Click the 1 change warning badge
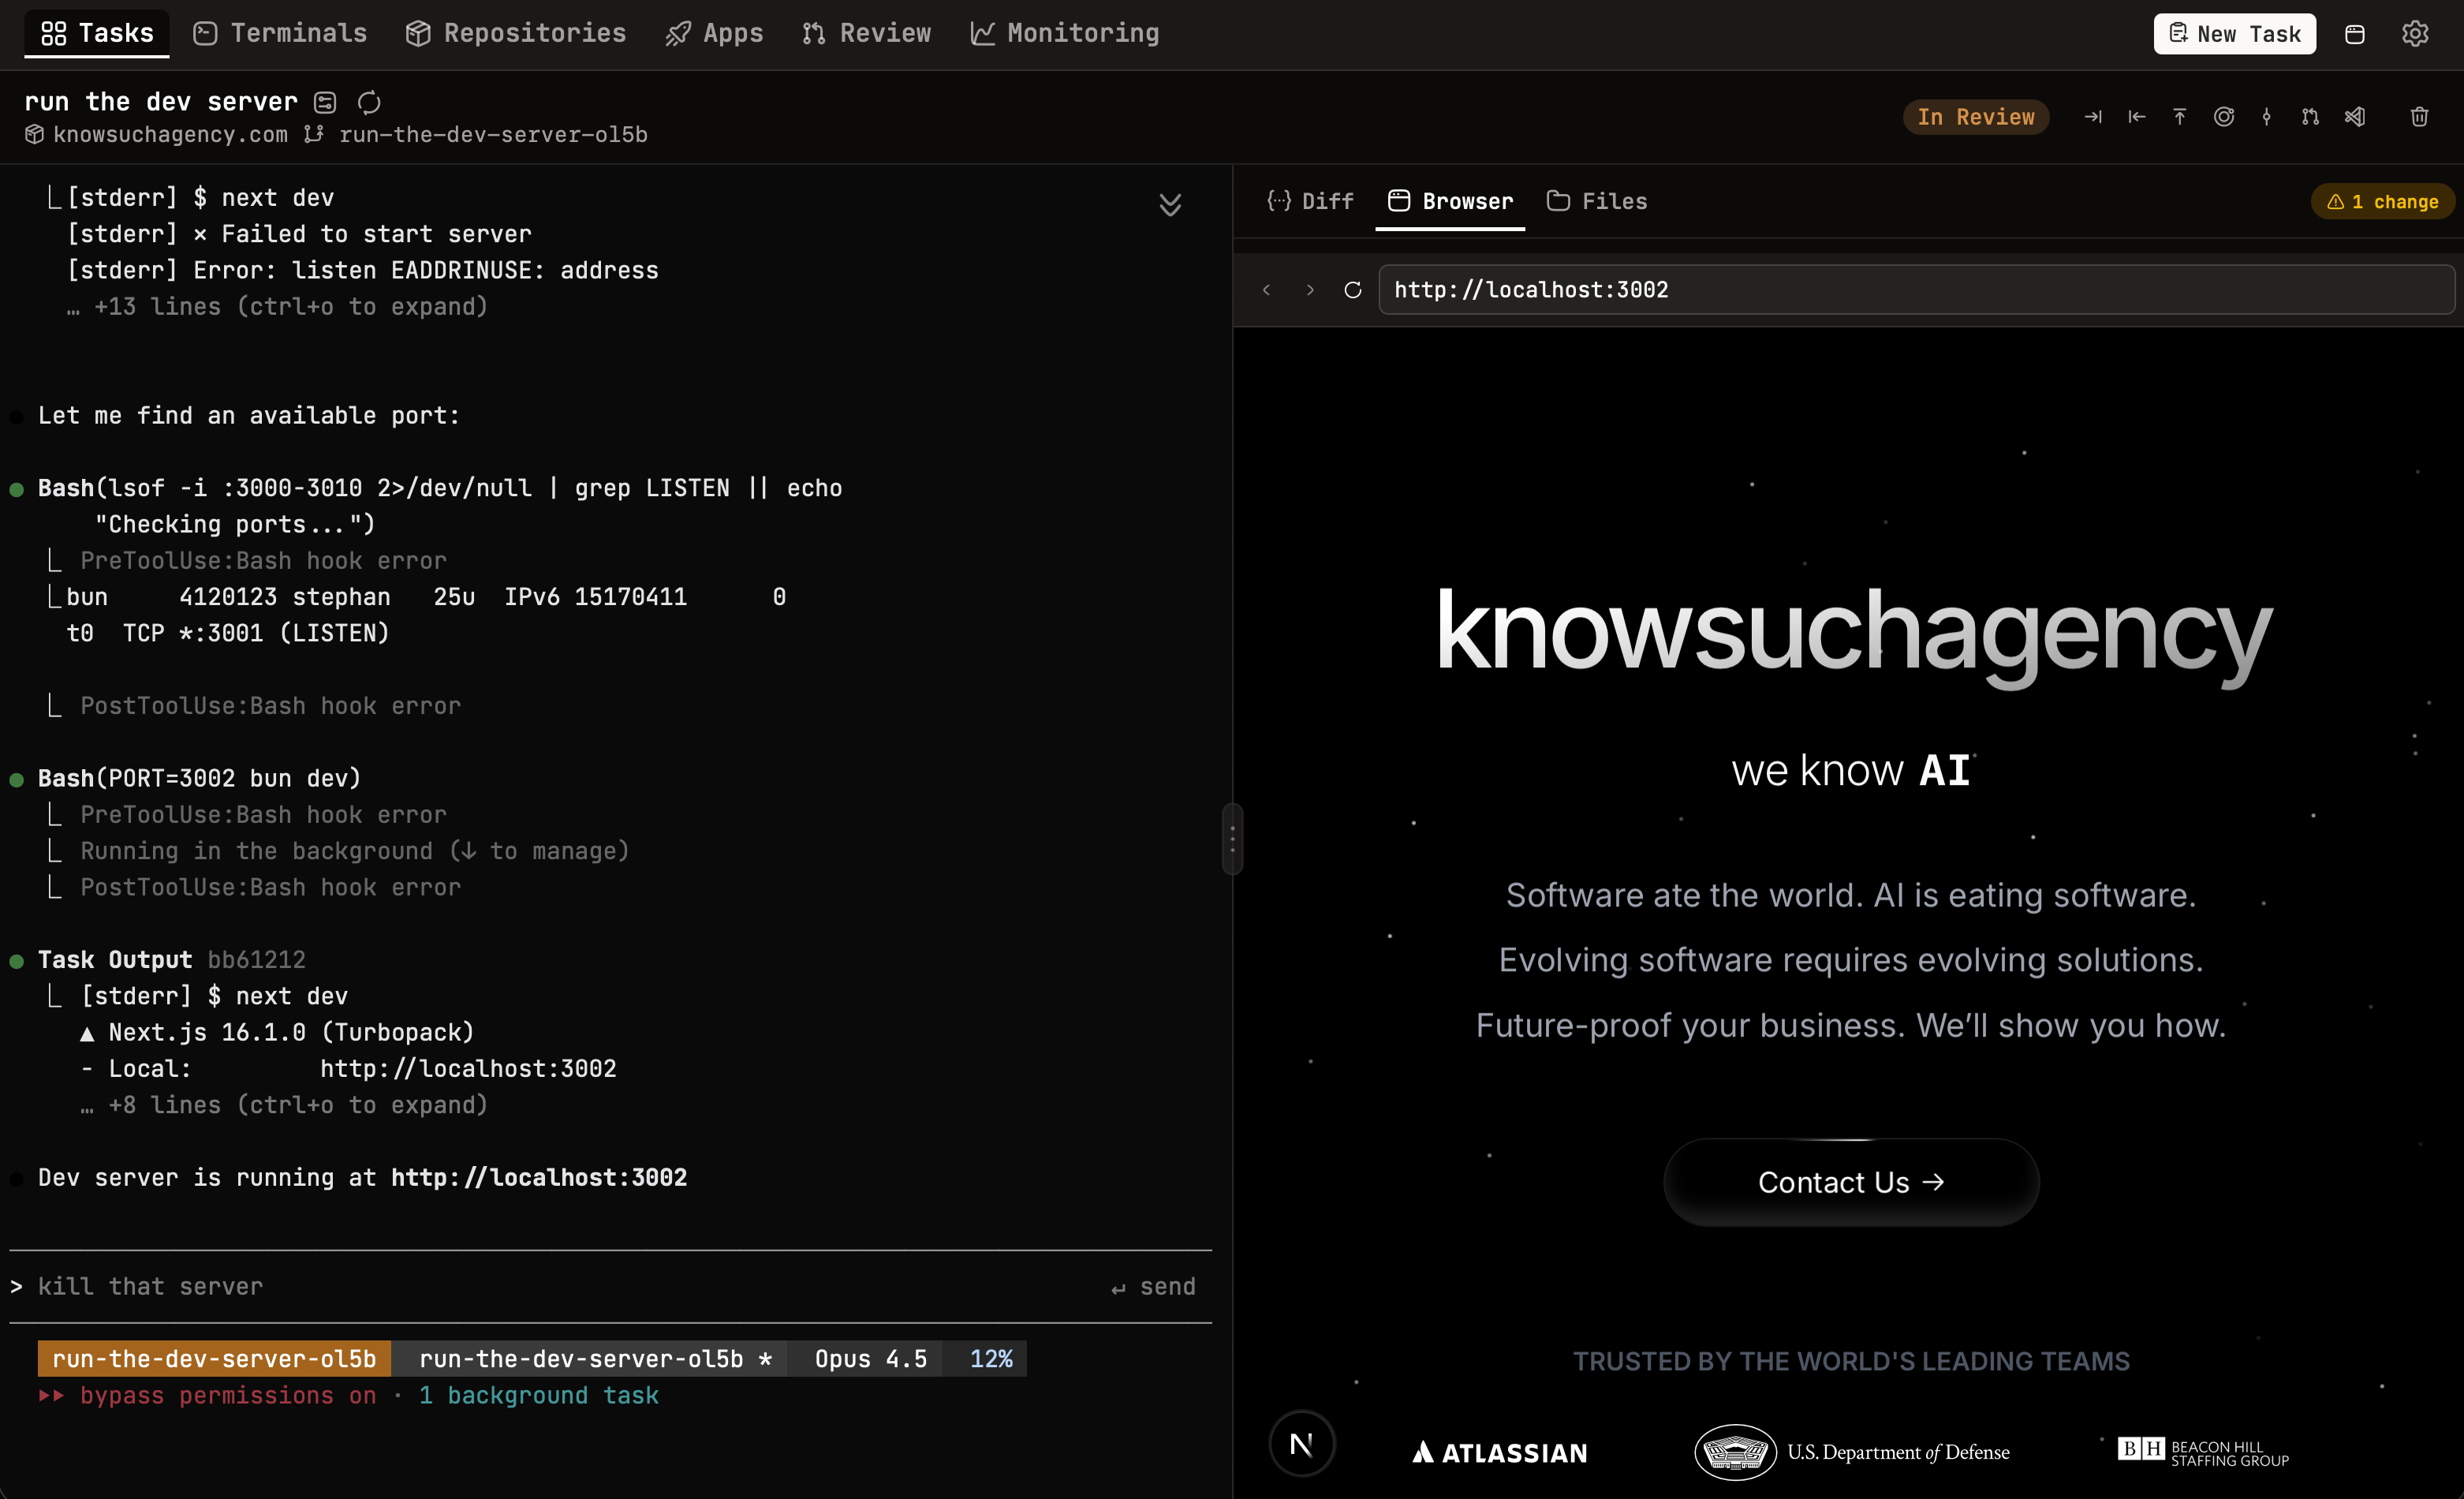Viewport: 2464px width, 1499px height. (x=2383, y=201)
